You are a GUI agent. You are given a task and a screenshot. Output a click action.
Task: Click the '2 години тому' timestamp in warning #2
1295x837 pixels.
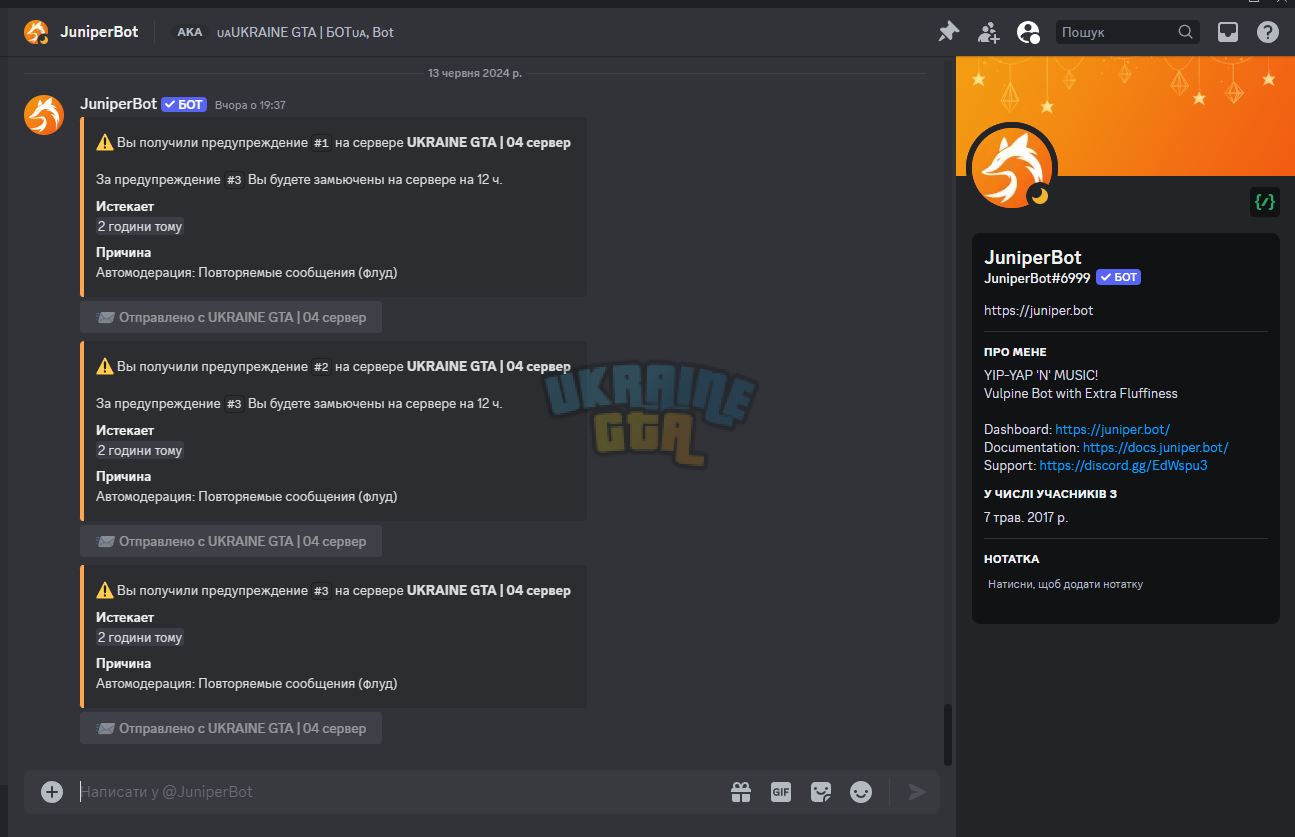click(140, 451)
